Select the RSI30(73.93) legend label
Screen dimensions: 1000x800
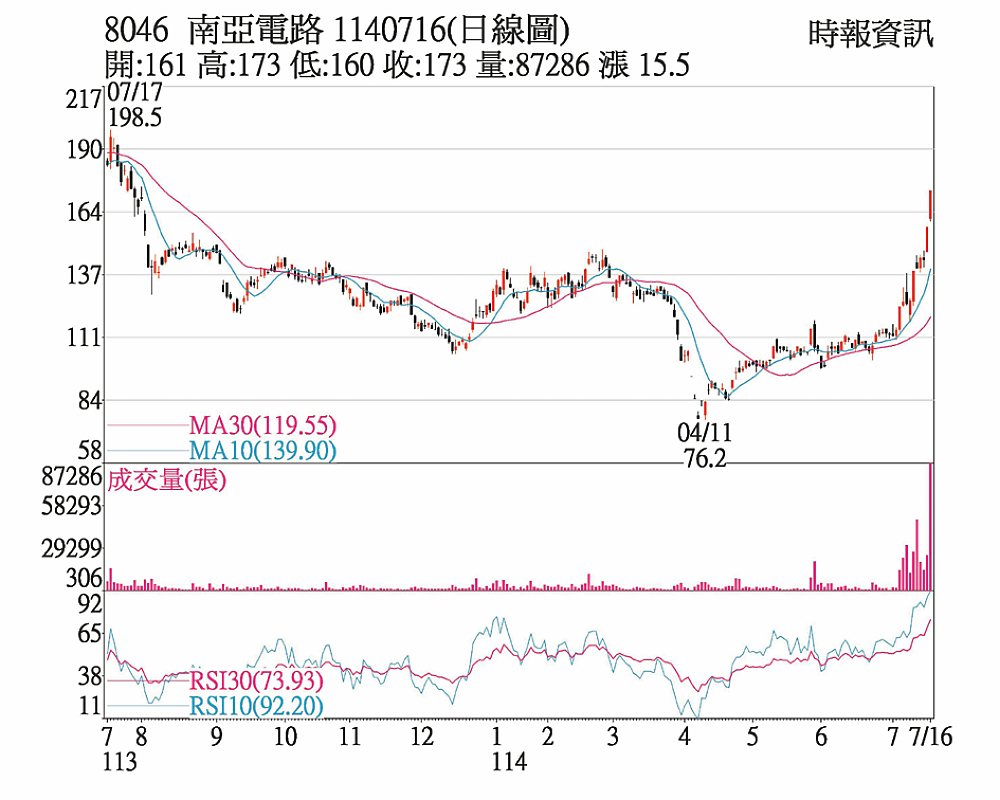pyautogui.click(x=256, y=681)
